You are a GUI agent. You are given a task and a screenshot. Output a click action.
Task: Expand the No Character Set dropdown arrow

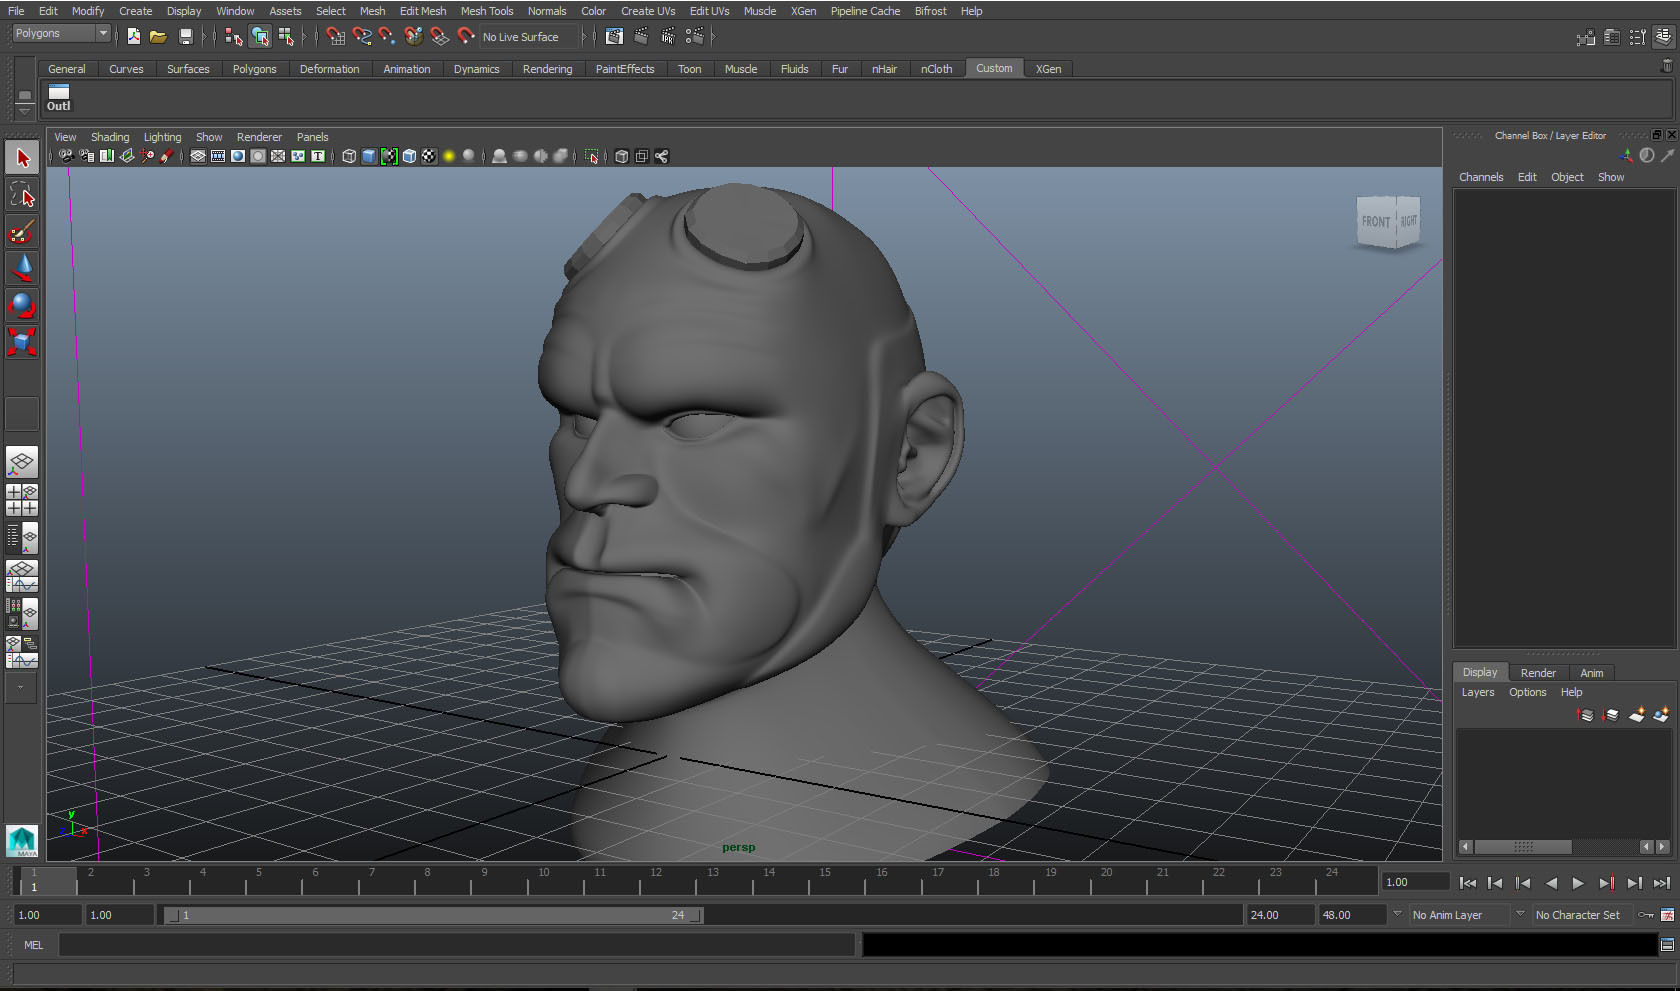(x=1520, y=914)
